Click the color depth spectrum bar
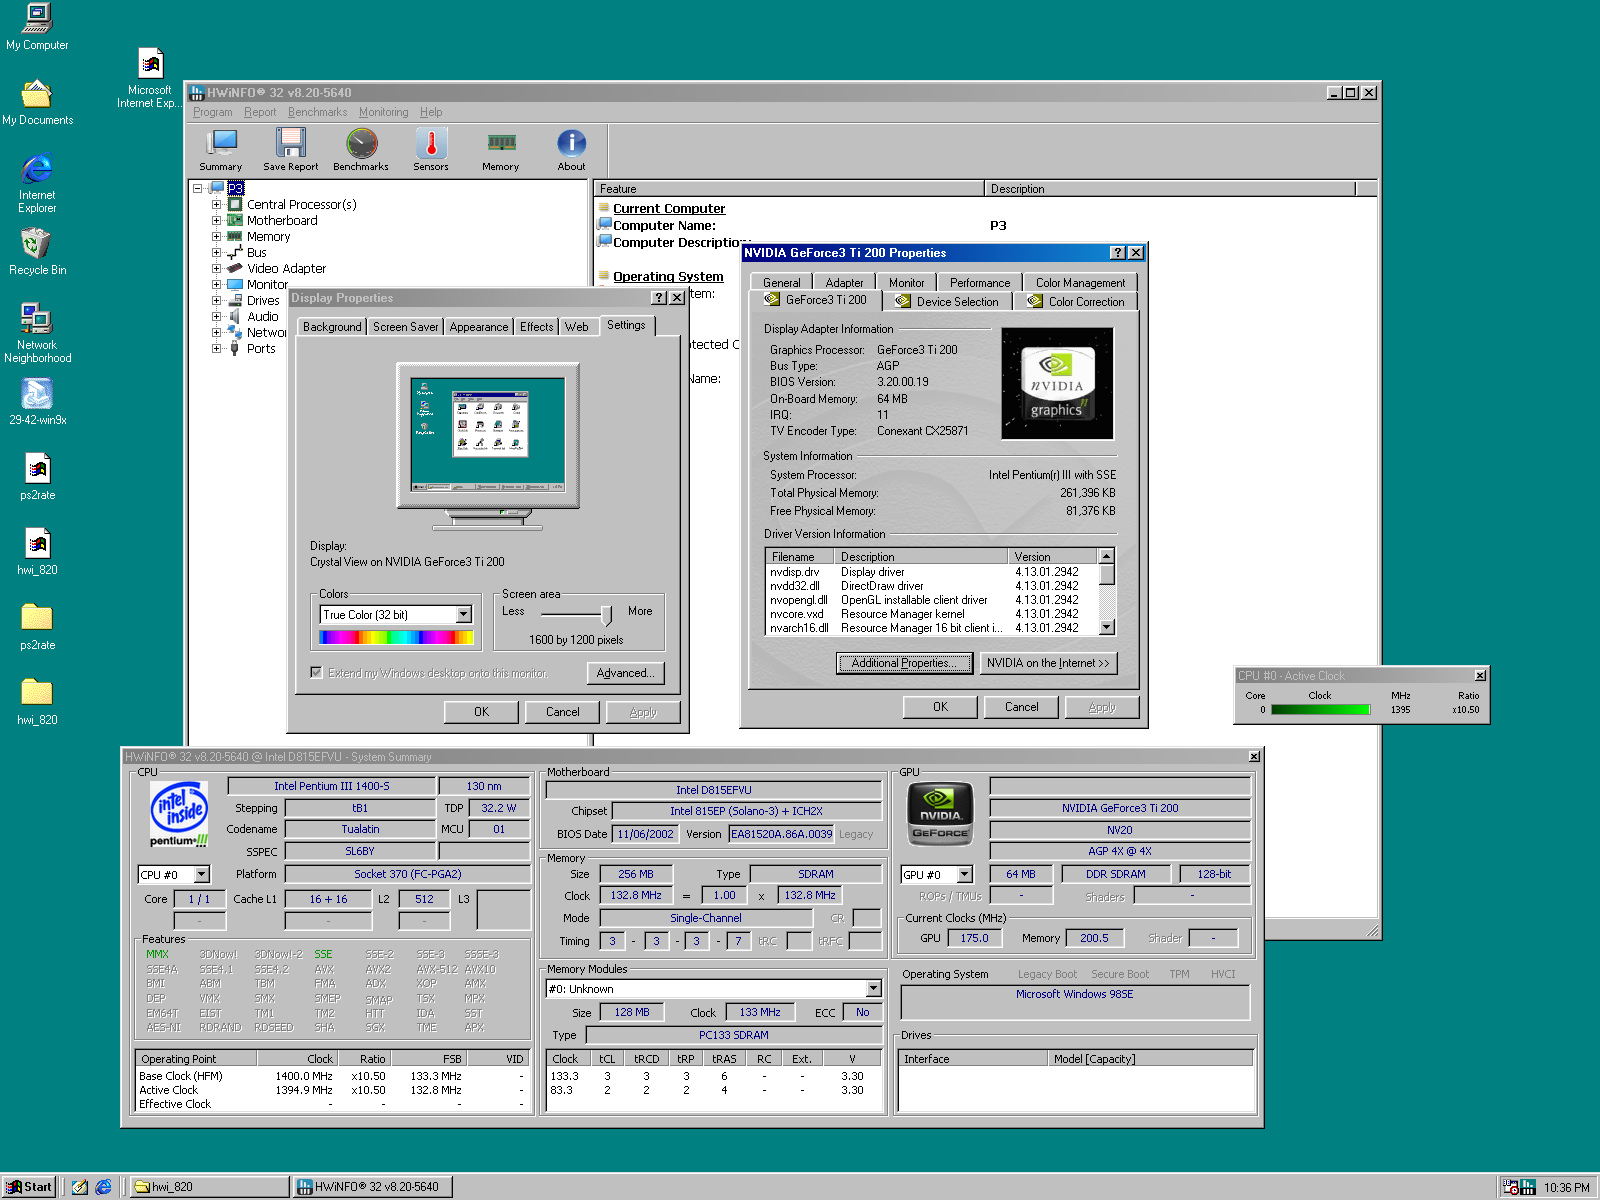Image resolution: width=1600 pixels, height=1200 pixels. click(x=396, y=637)
